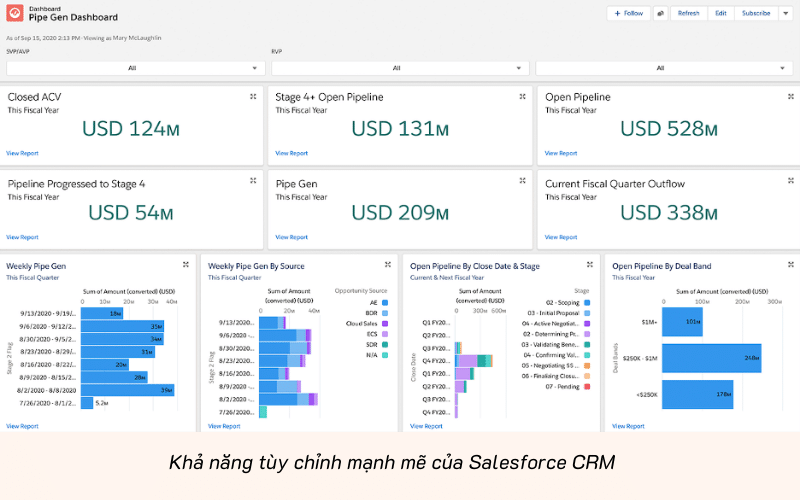Screen dimensions: 800x500
Task: Click the USD 338M Outflow value
Action: (669, 213)
